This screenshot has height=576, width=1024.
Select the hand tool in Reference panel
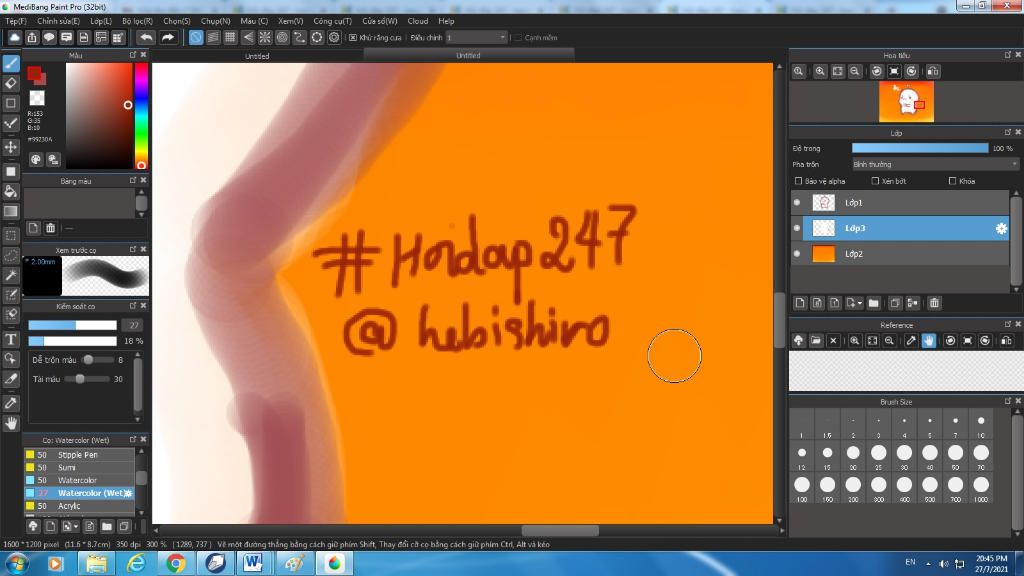click(x=929, y=340)
